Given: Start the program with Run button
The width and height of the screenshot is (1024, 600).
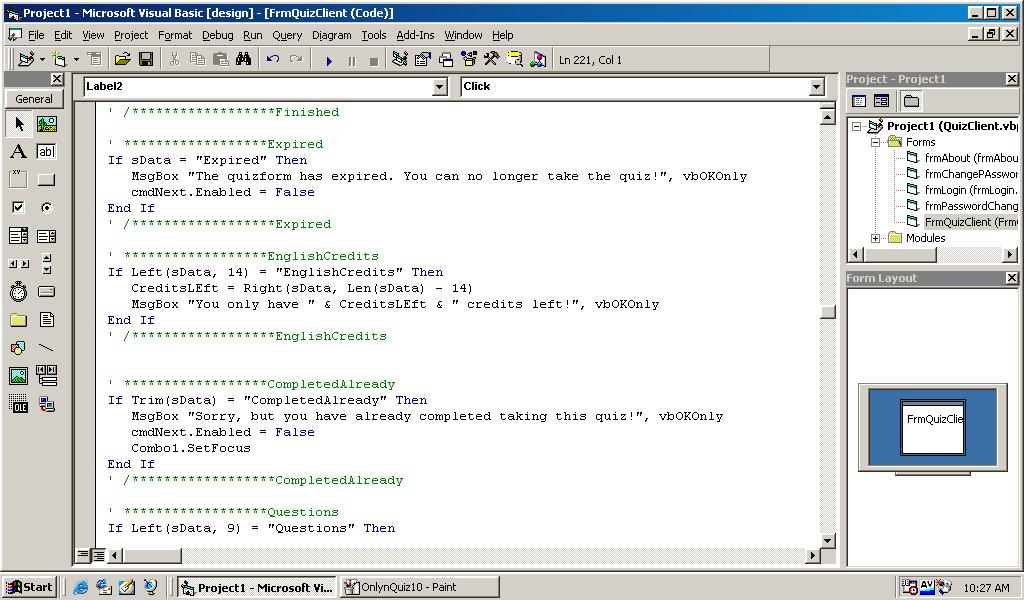Looking at the screenshot, I should click(x=329, y=61).
